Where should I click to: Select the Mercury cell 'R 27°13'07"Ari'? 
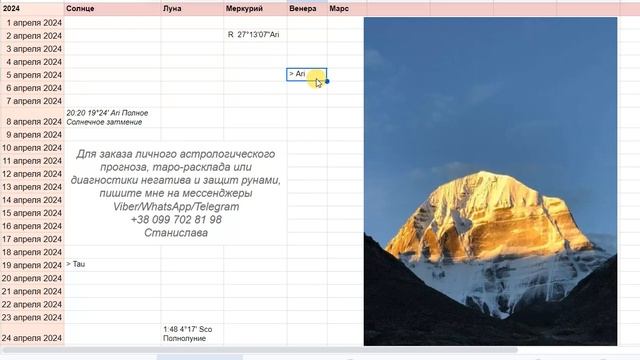255,35
